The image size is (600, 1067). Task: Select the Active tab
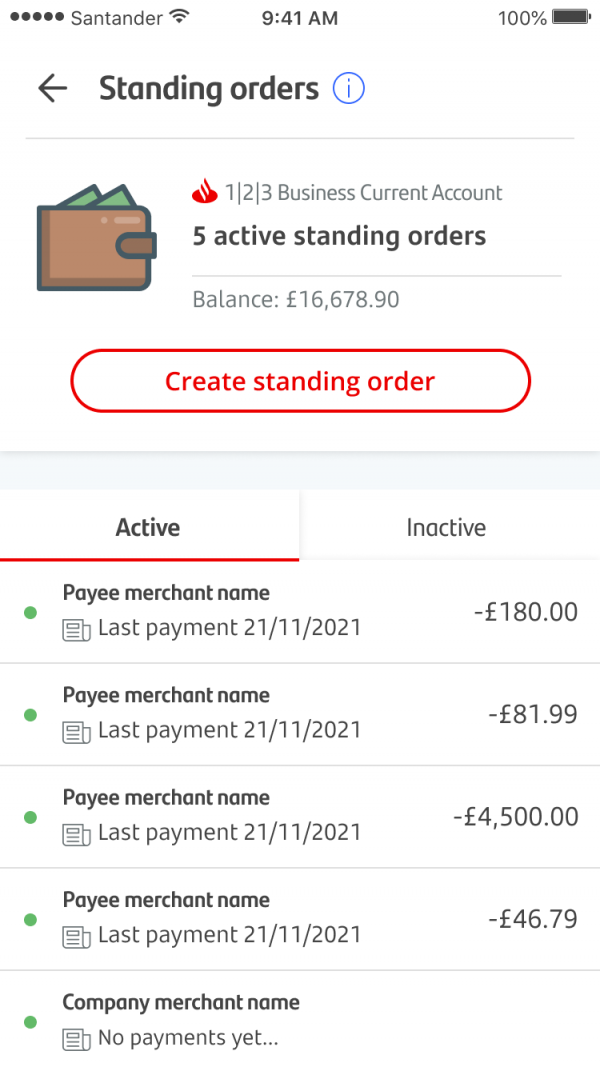[148, 527]
